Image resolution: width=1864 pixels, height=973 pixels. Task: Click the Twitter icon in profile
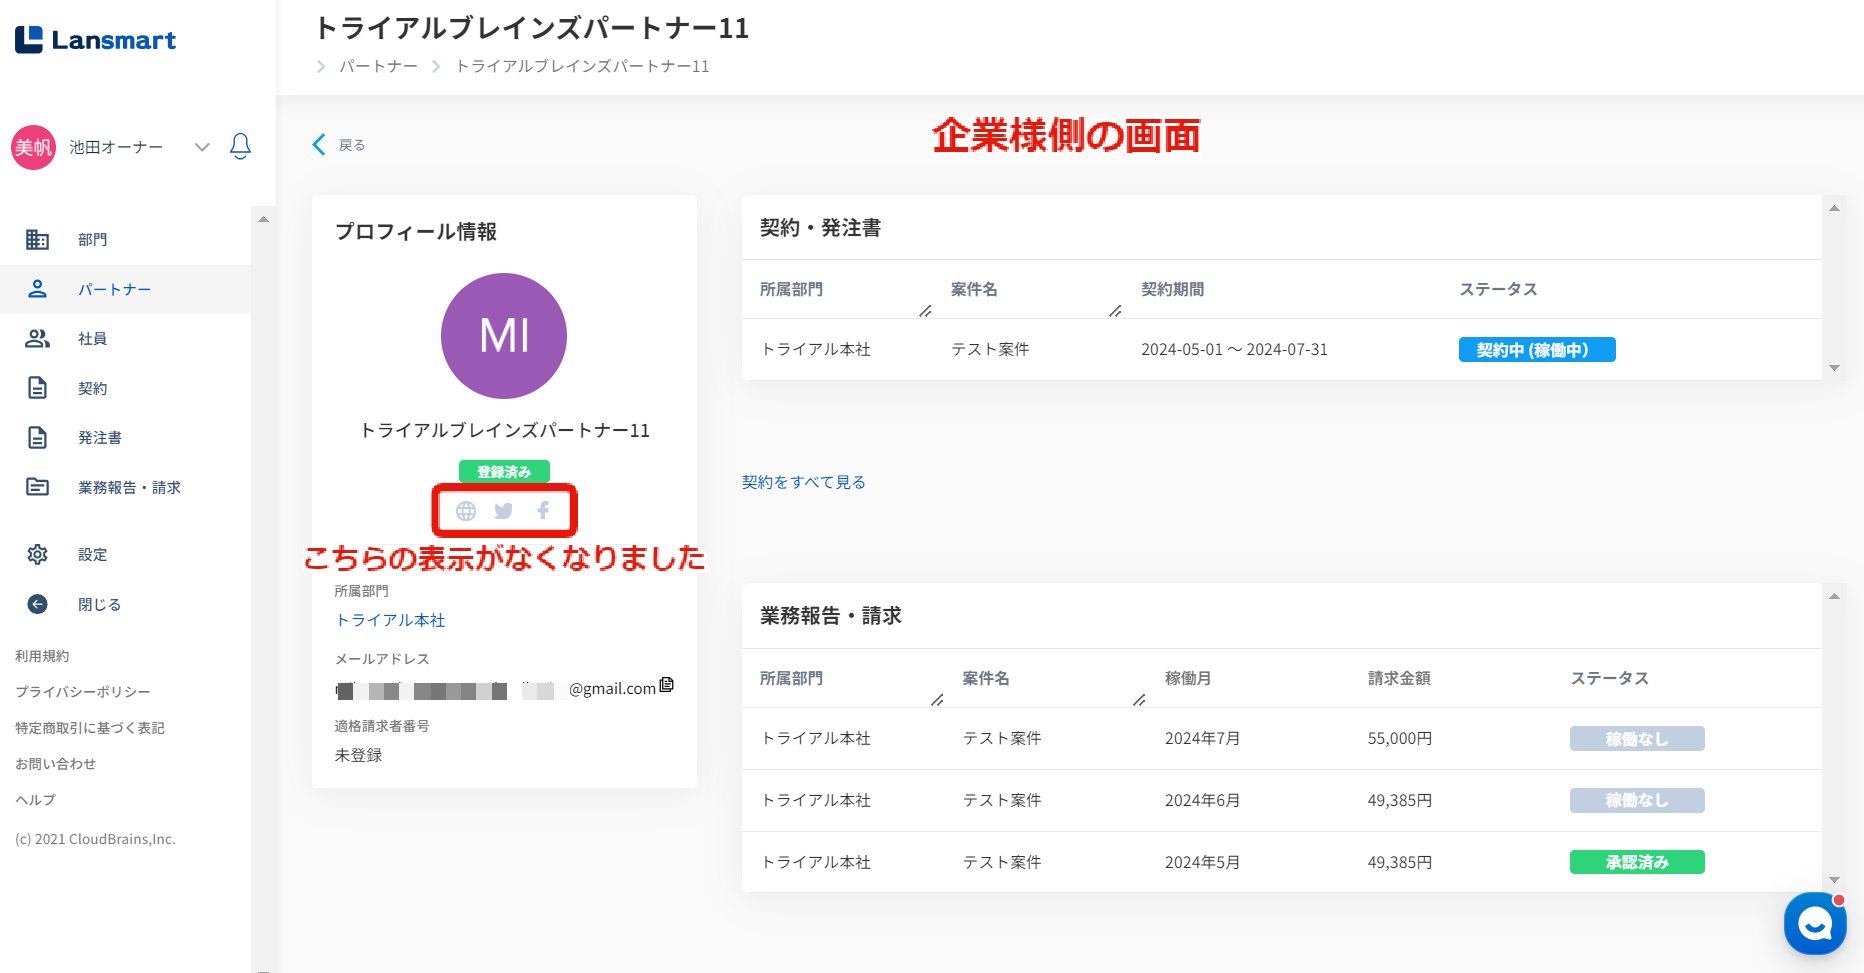504,511
